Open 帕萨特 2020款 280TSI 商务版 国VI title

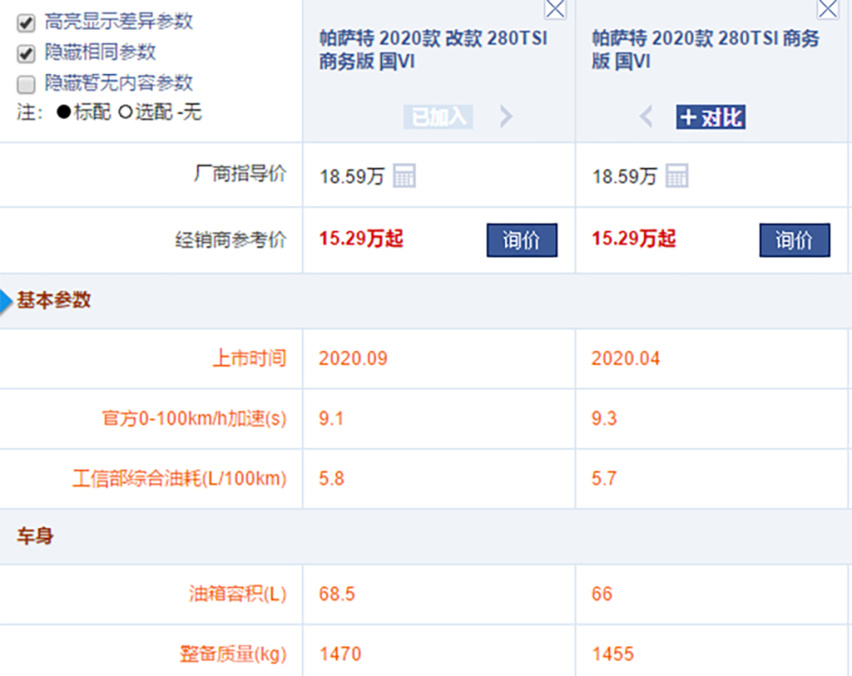[x=705, y=49]
